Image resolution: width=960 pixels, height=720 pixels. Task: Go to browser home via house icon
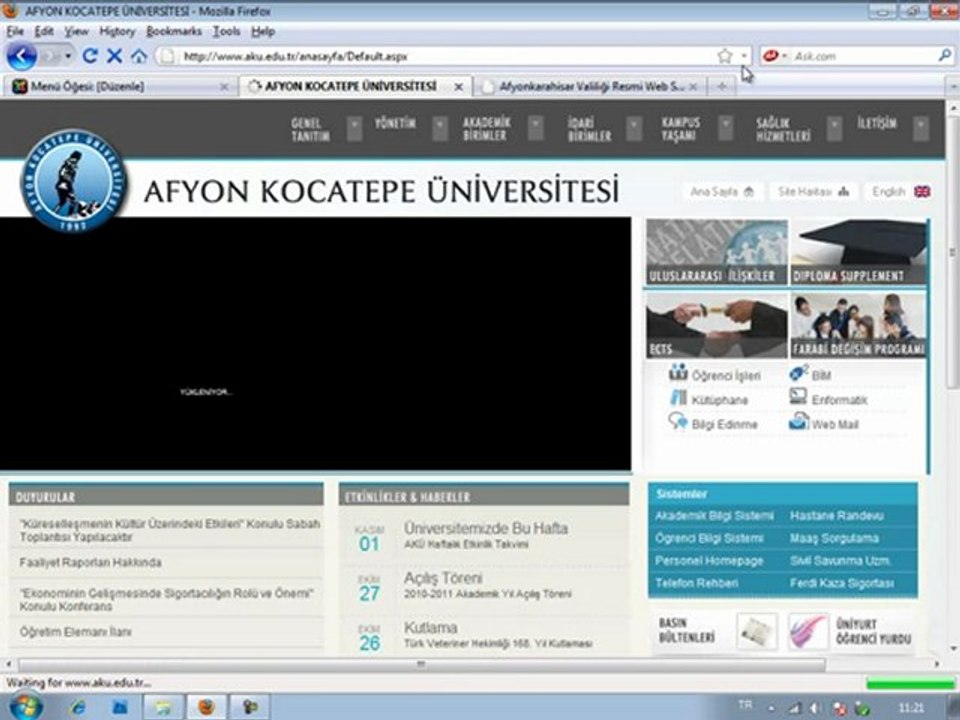click(139, 57)
